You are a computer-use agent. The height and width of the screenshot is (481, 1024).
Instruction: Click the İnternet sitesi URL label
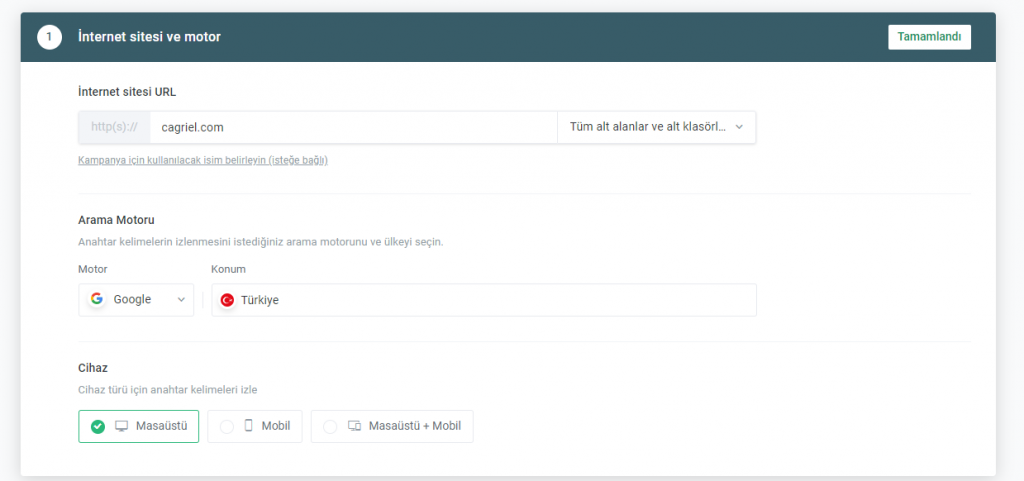(x=127, y=92)
